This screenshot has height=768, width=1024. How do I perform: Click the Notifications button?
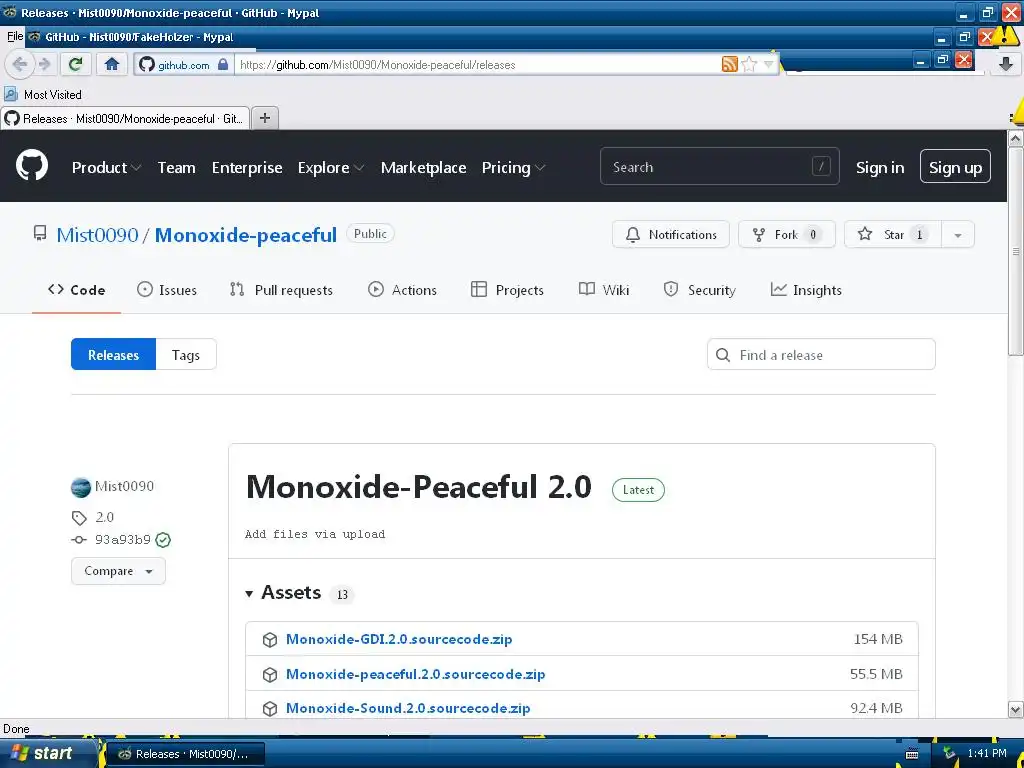670,234
